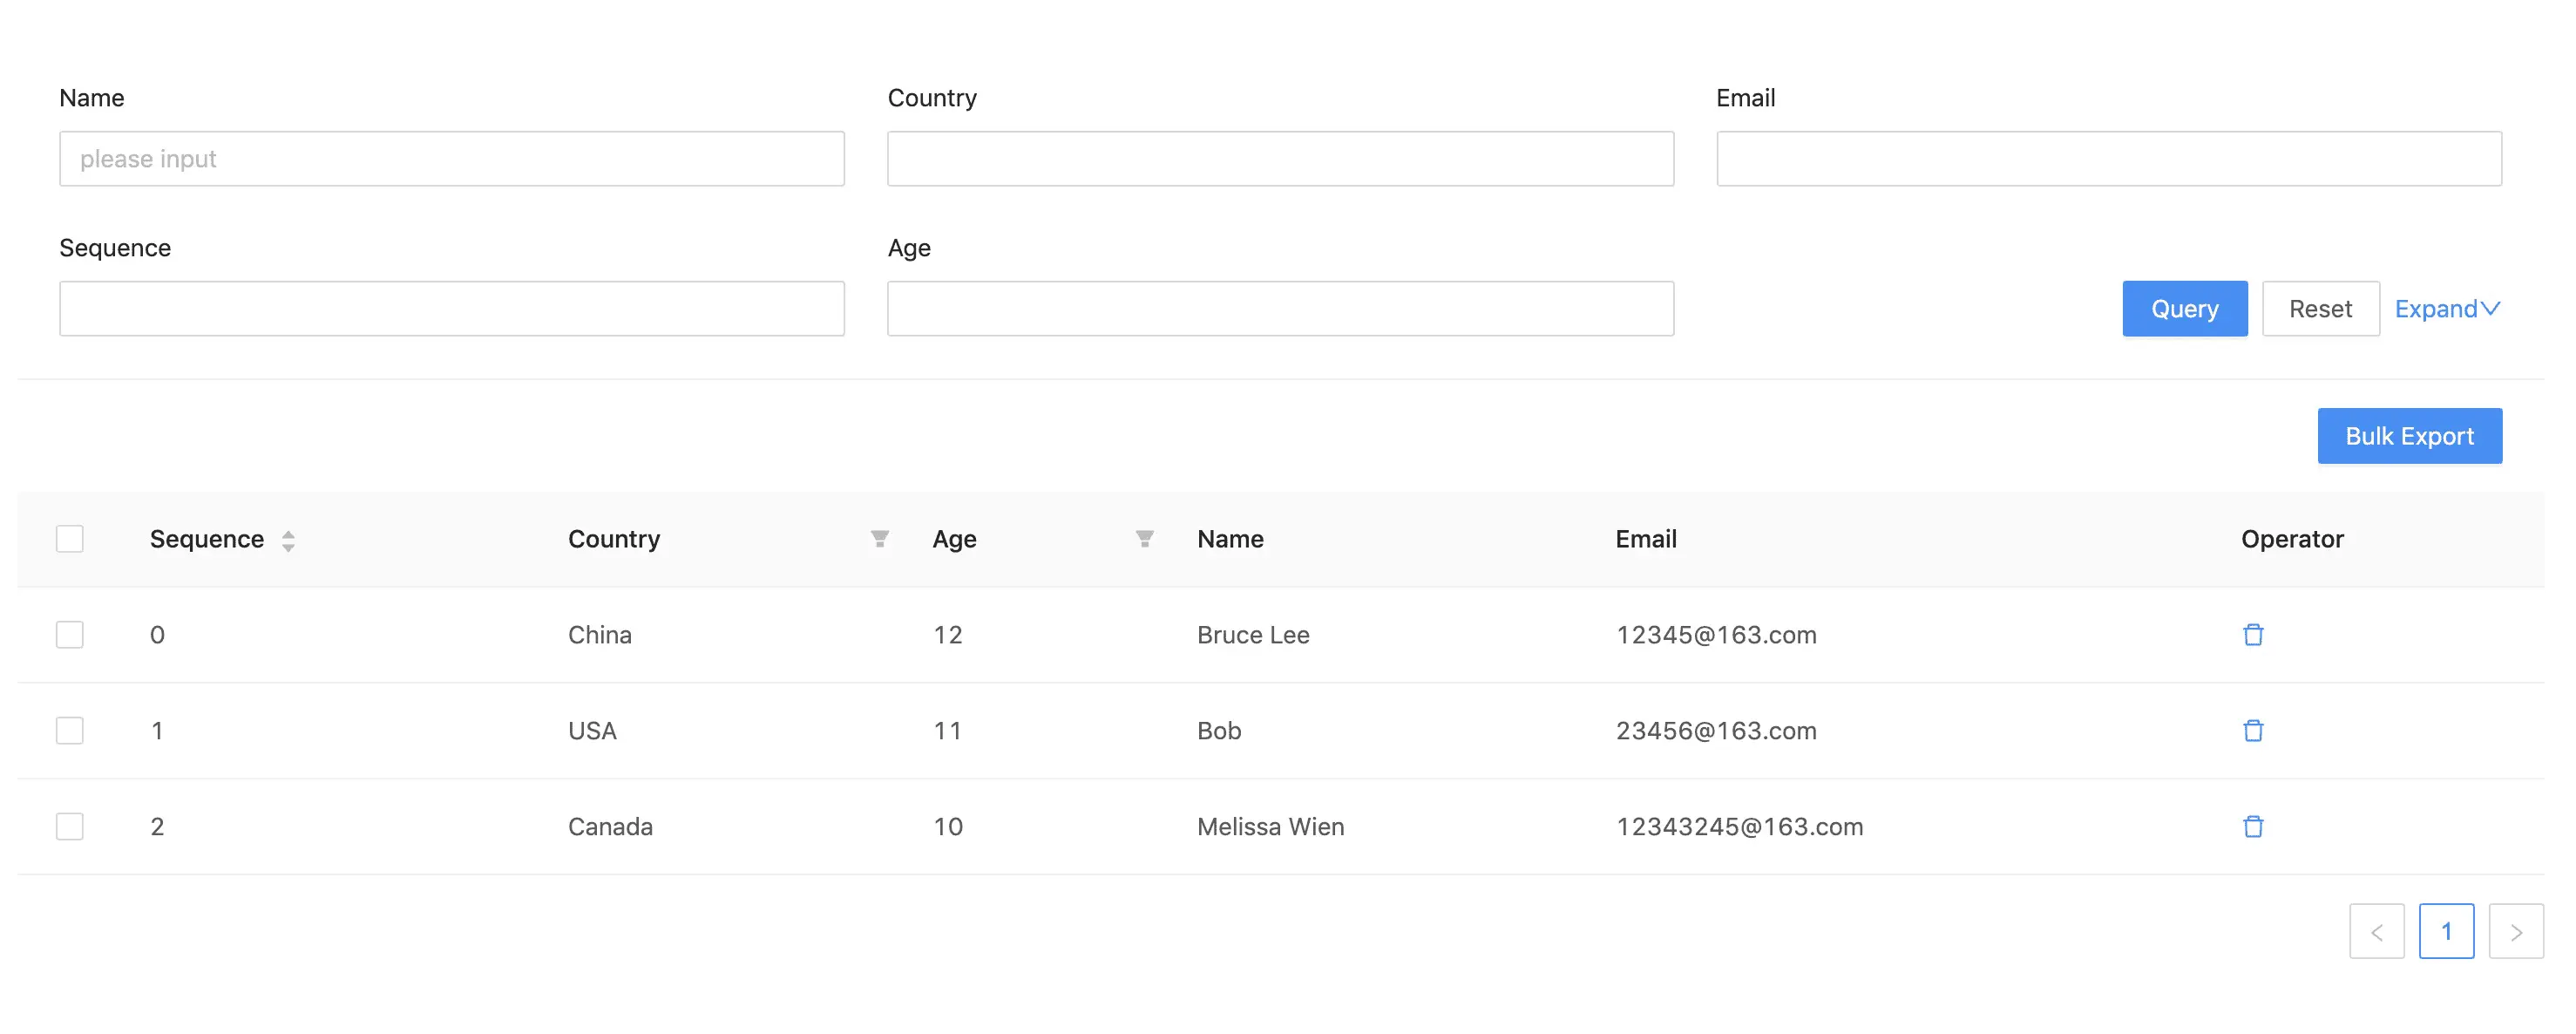2576x1034 pixels.
Task: Click the Bulk Export button
Action: (x=2409, y=436)
